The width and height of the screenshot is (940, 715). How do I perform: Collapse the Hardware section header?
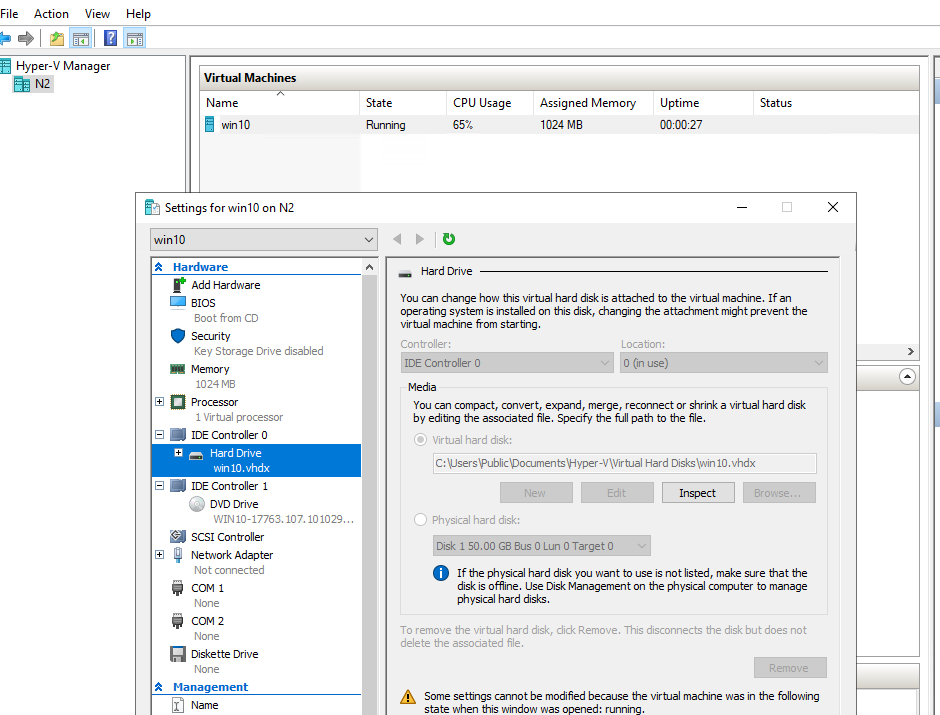[159, 267]
